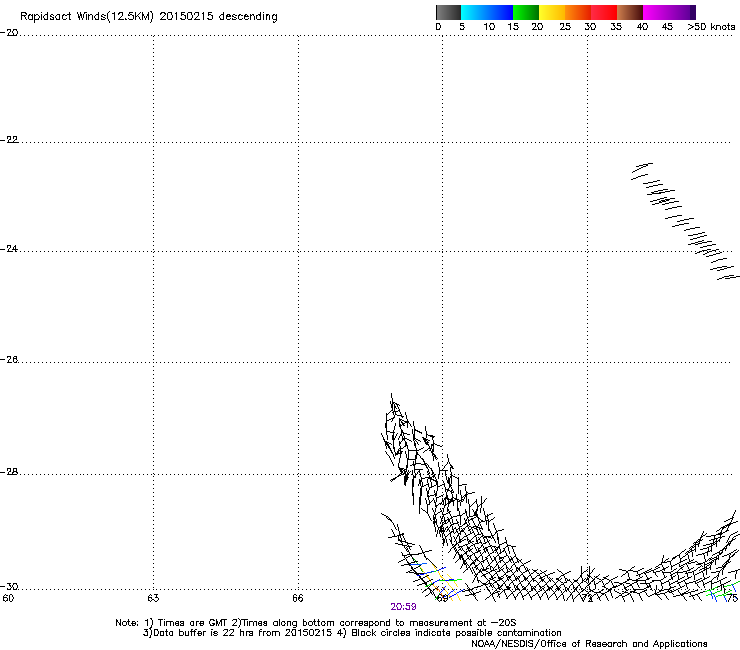Screen dimensions: 740x650
Task: Click the 75 longitude axis label
Action: [732, 599]
